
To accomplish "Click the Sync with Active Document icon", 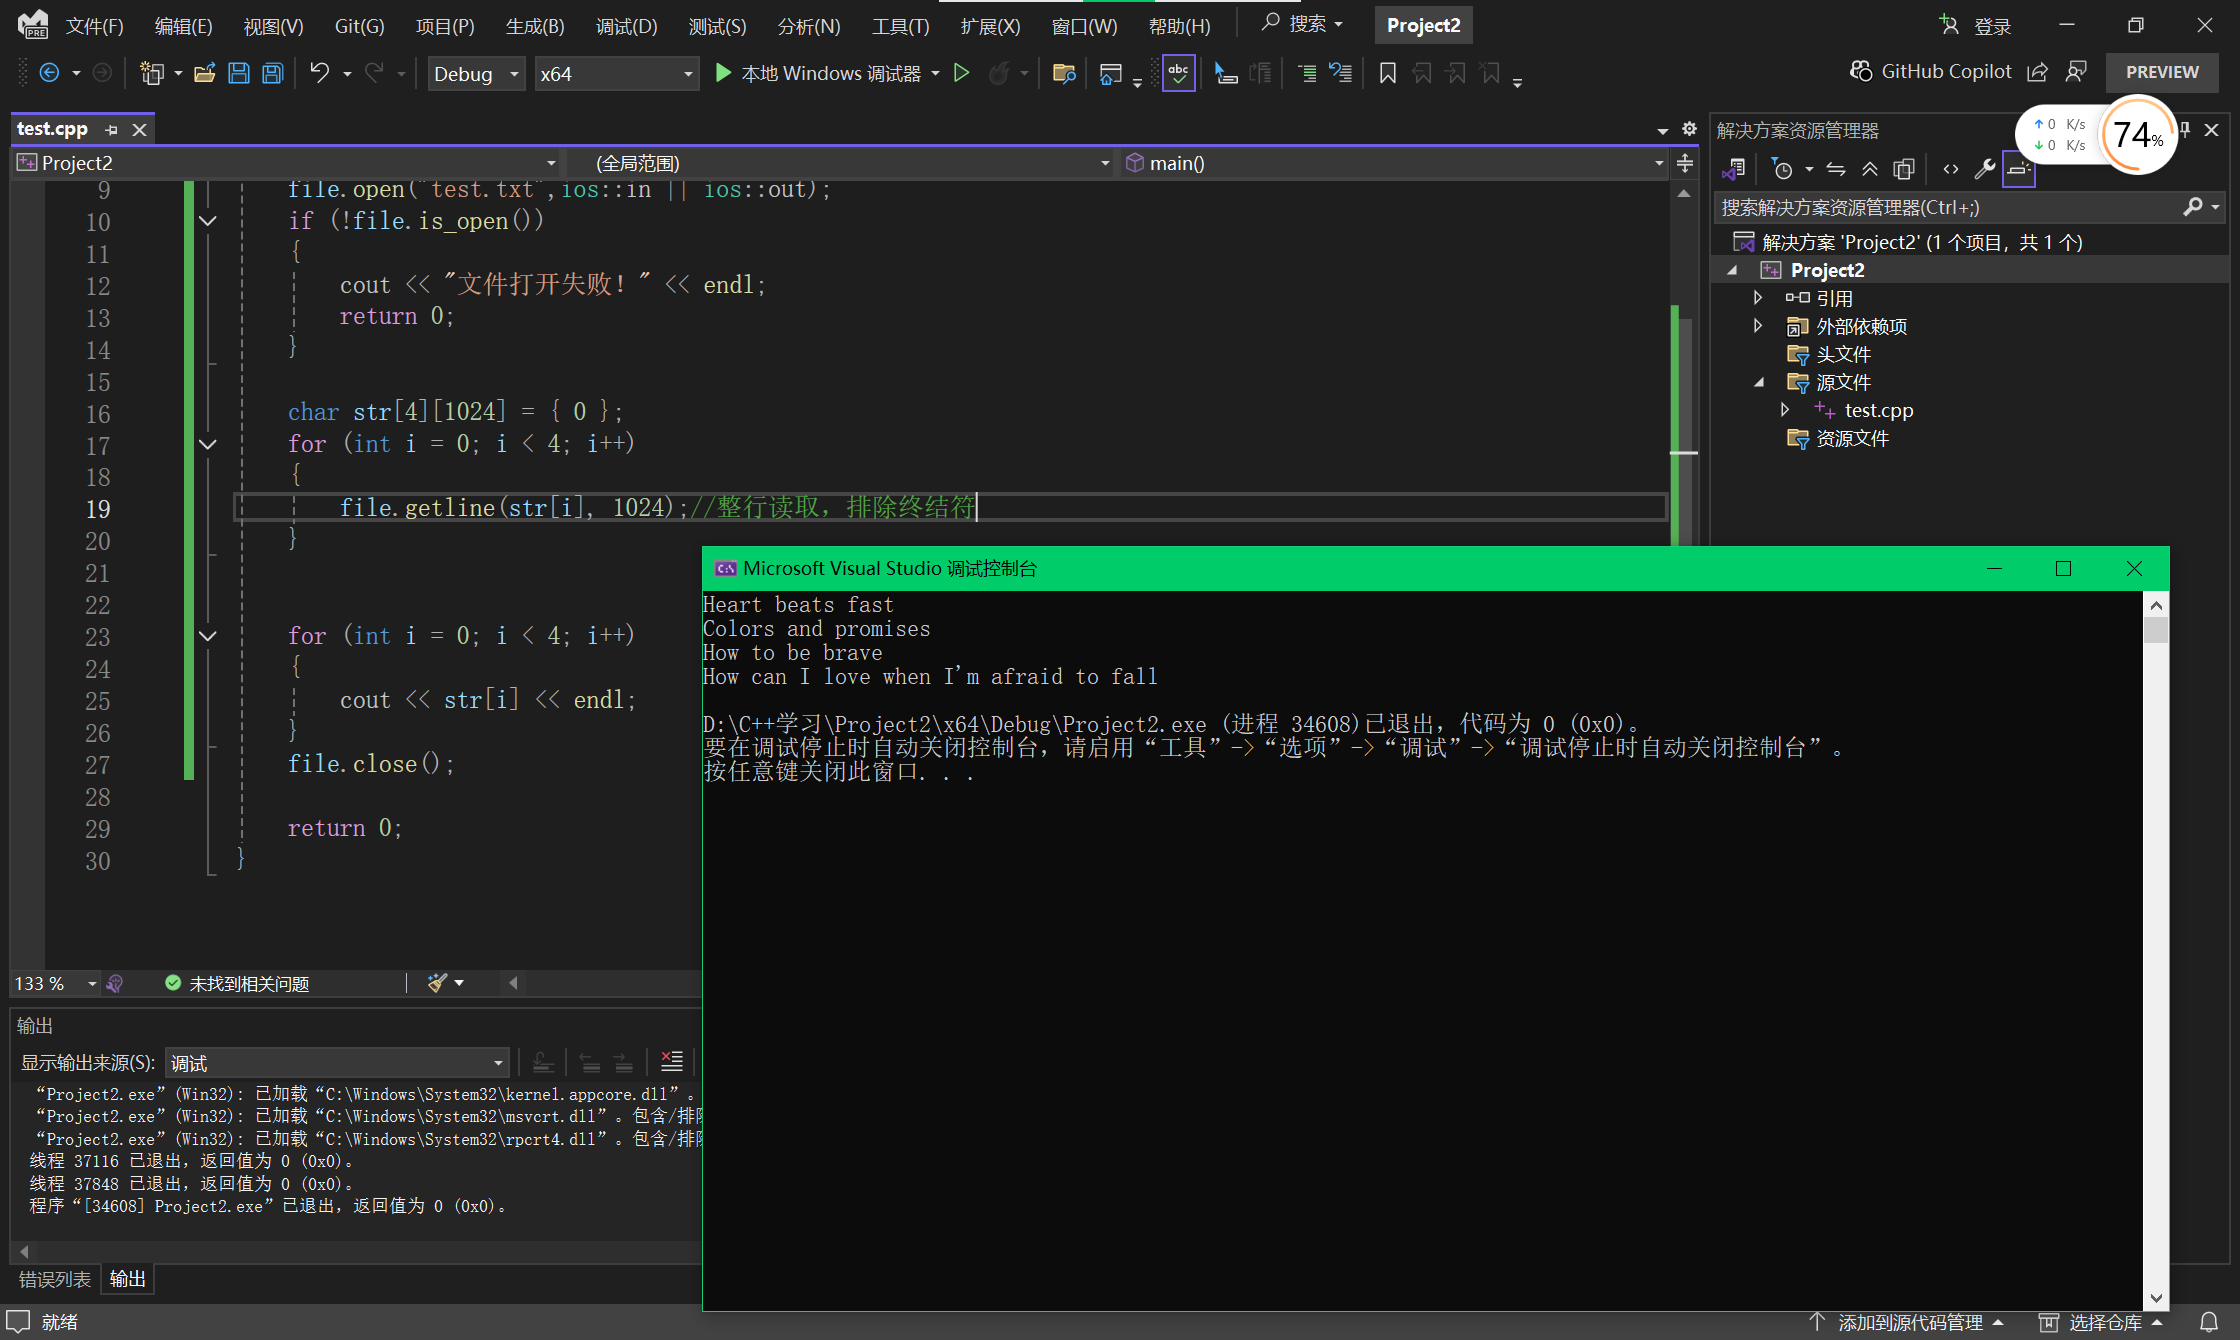I will click(1836, 169).
